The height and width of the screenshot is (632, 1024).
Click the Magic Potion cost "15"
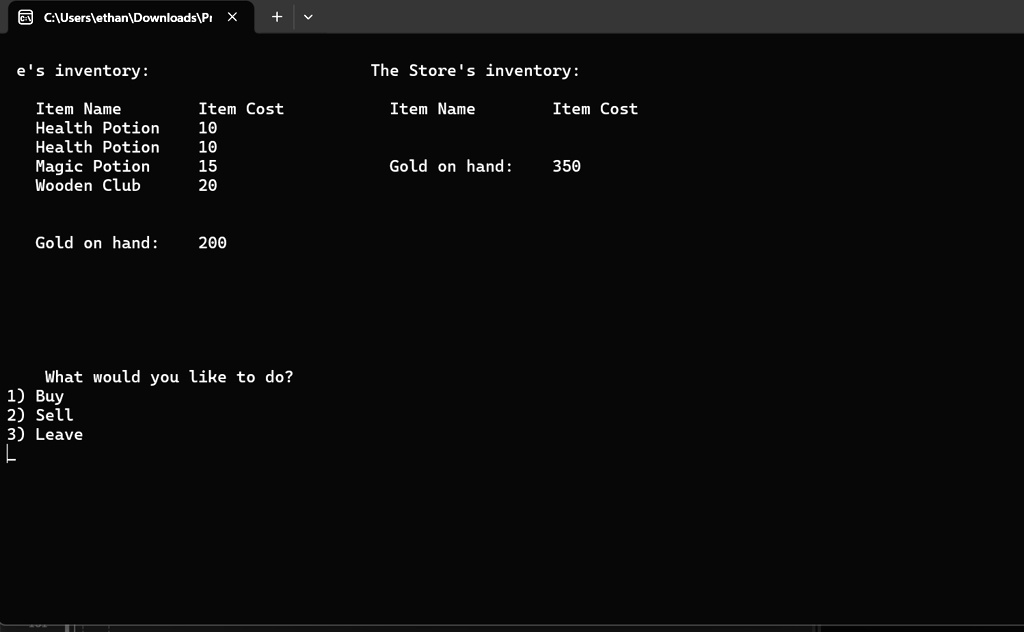click(x=208, y=166)
